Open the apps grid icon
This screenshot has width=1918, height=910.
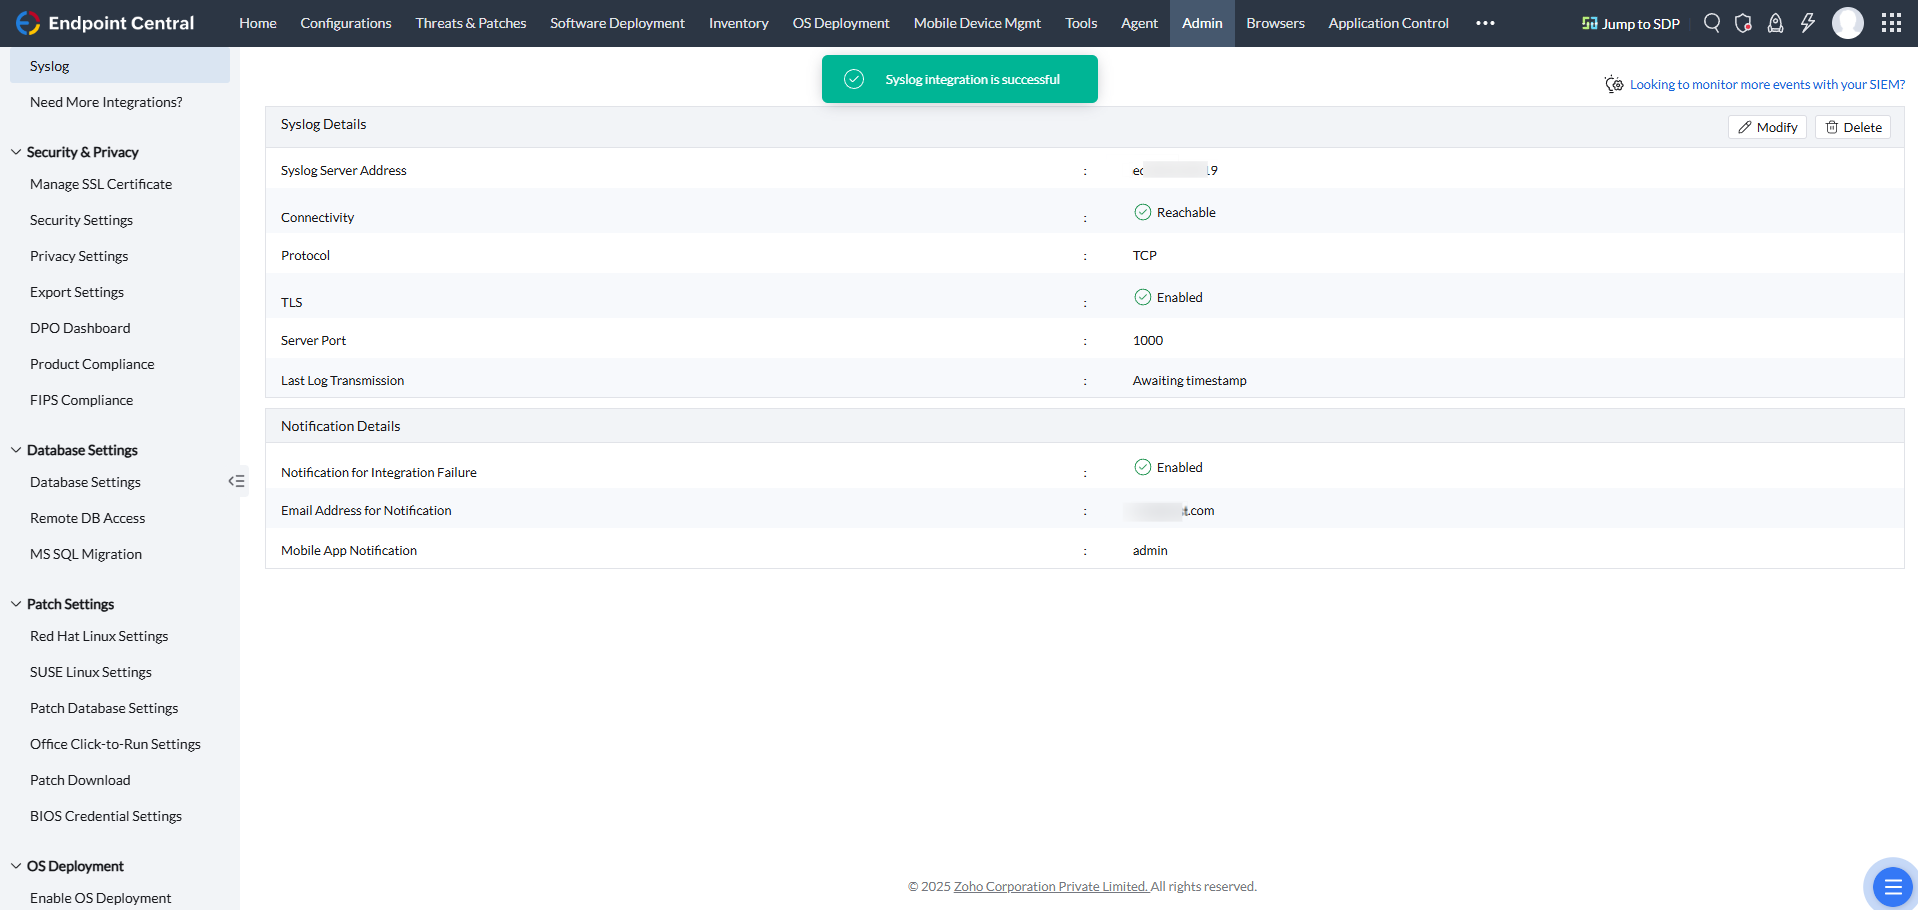tap(1890, 23)
